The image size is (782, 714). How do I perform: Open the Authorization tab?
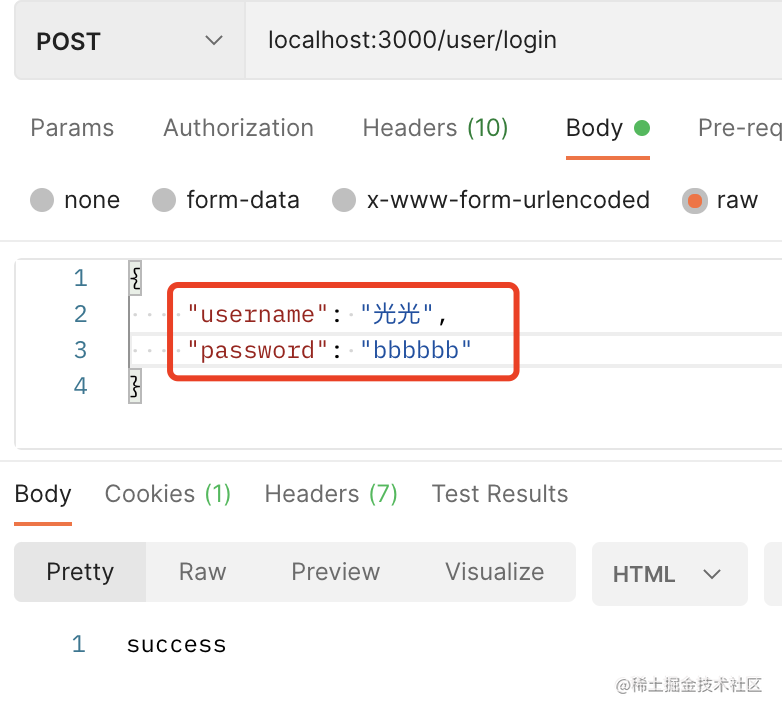coord(238,128)
